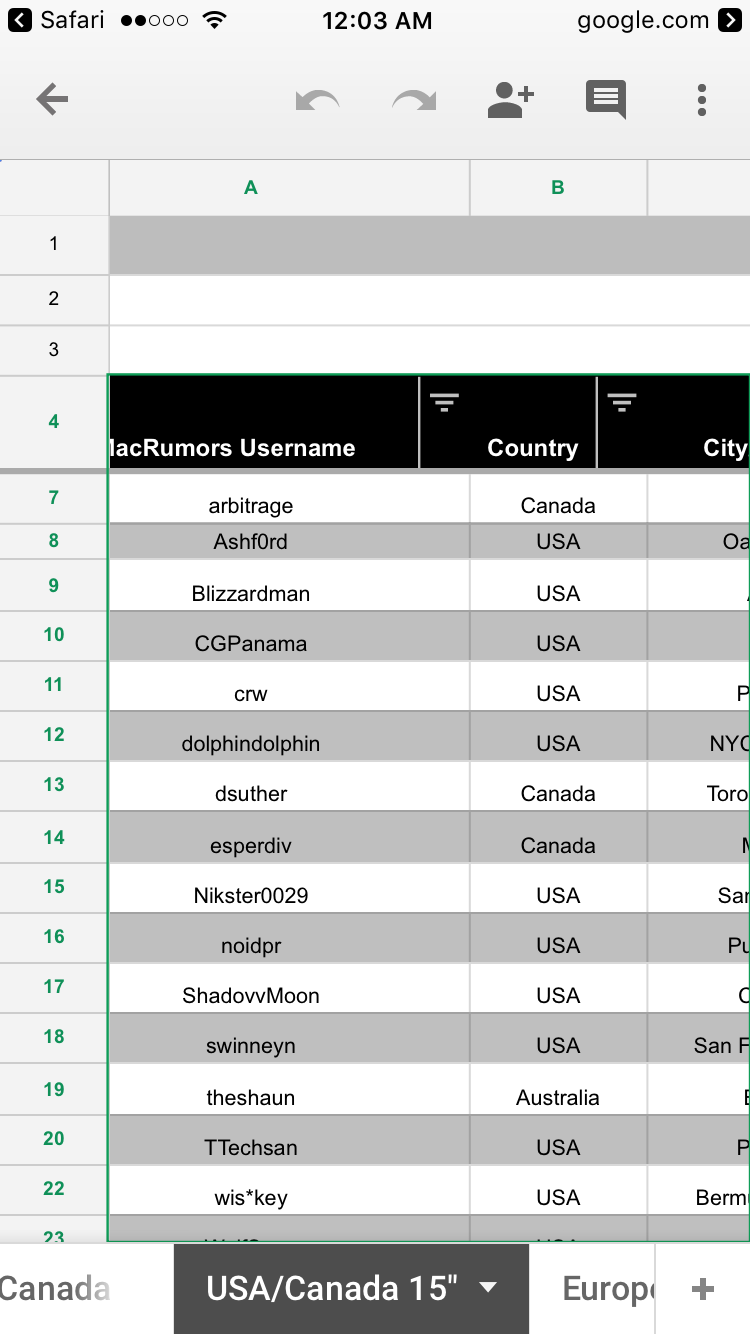Click the undo arrow icon
The height and width of the screenshot is (1334, 750).
tap(317, 100)
